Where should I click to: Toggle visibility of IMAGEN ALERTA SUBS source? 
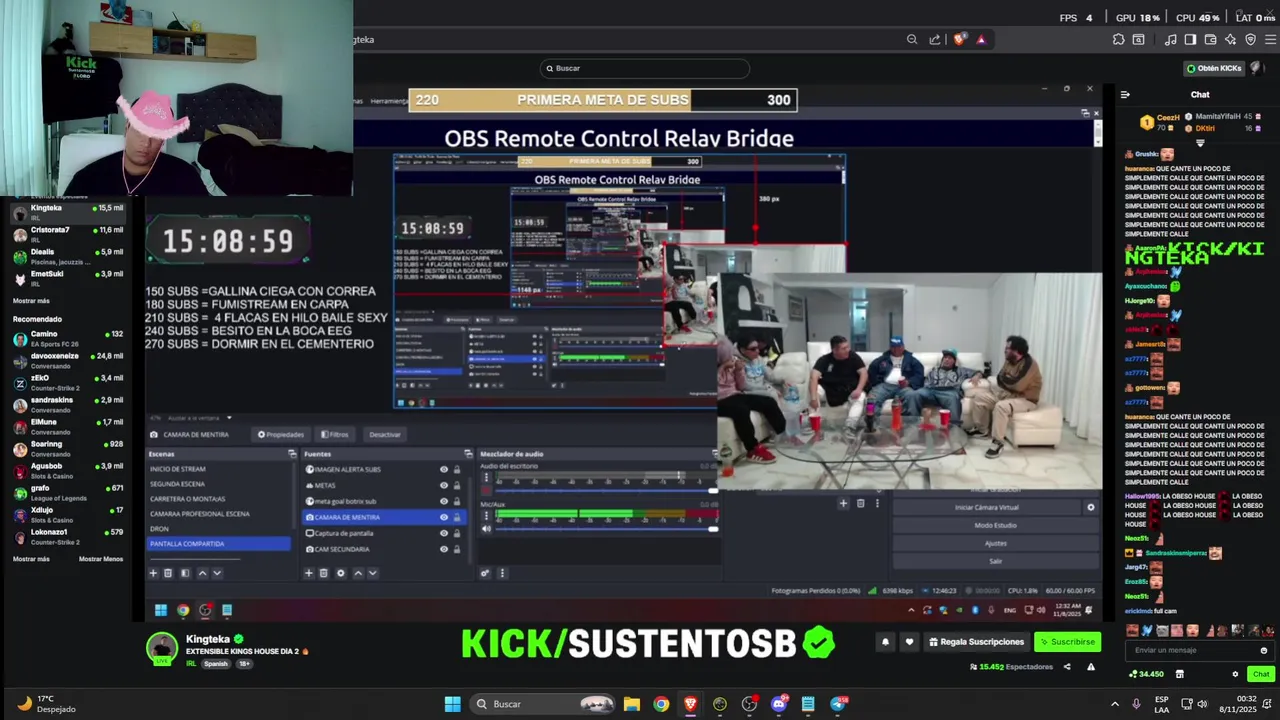point(444,469)
